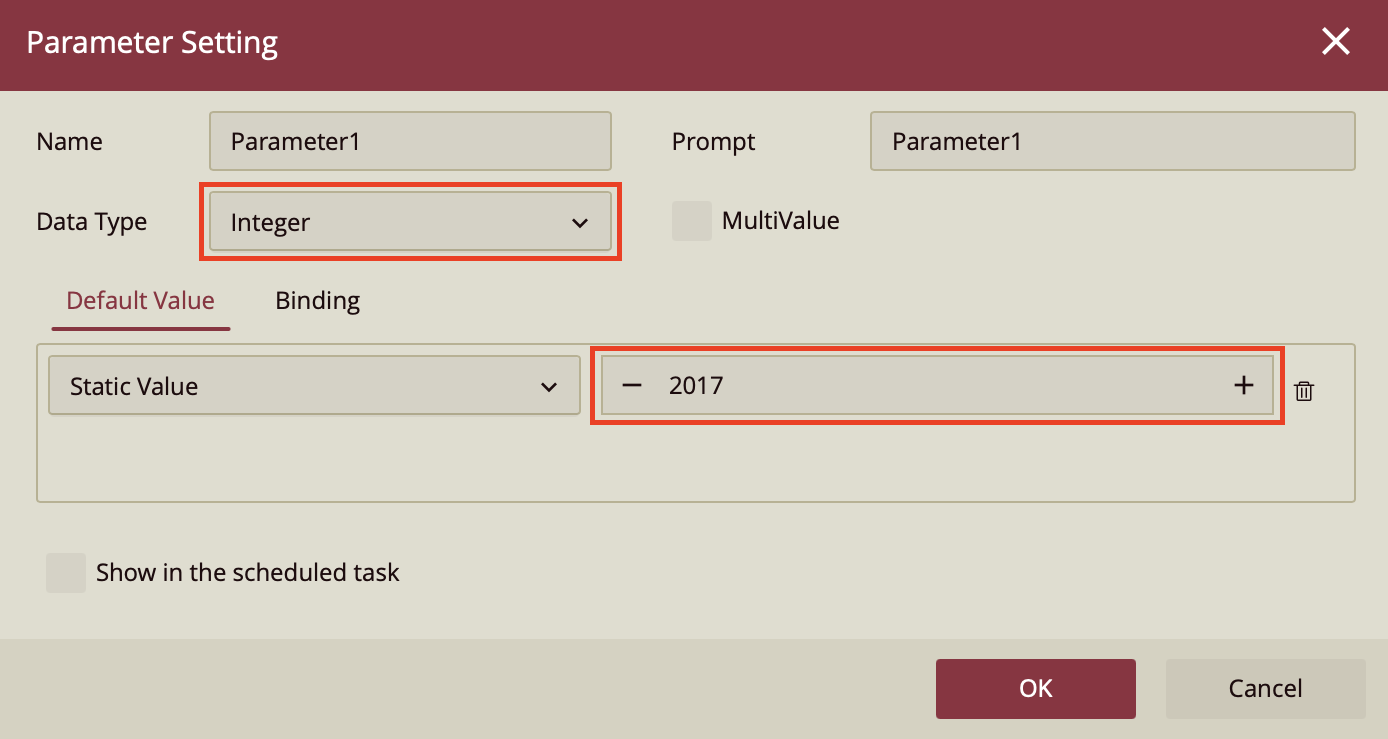Click the dialog title Parameter Setting
This screenshot has width=1388, height=739.
[151, 42]
